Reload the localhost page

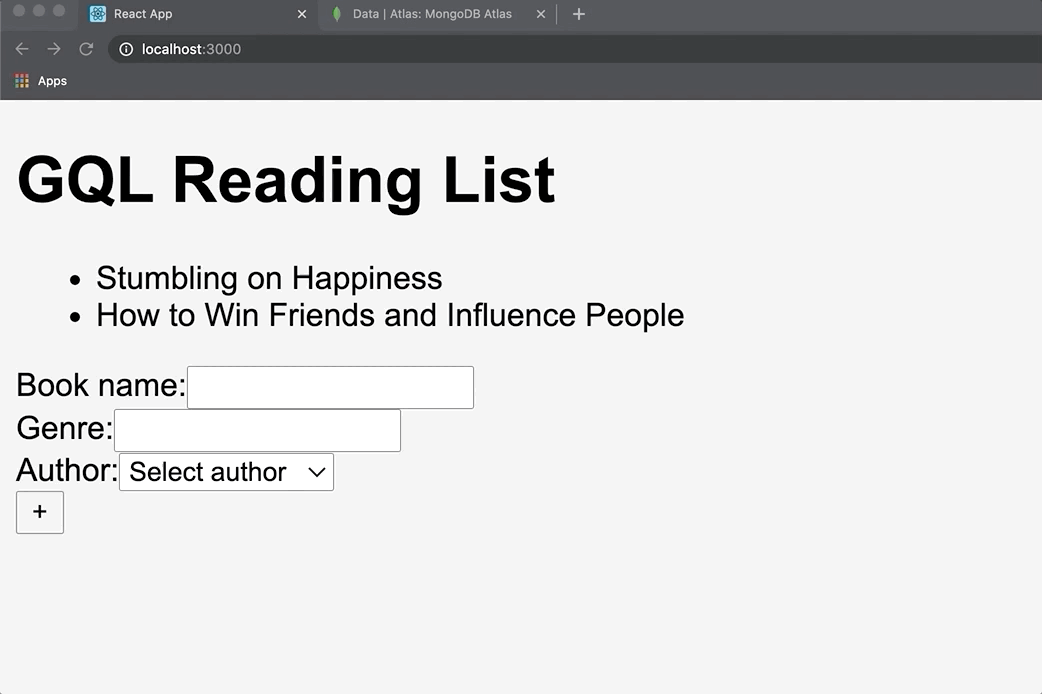86,49
